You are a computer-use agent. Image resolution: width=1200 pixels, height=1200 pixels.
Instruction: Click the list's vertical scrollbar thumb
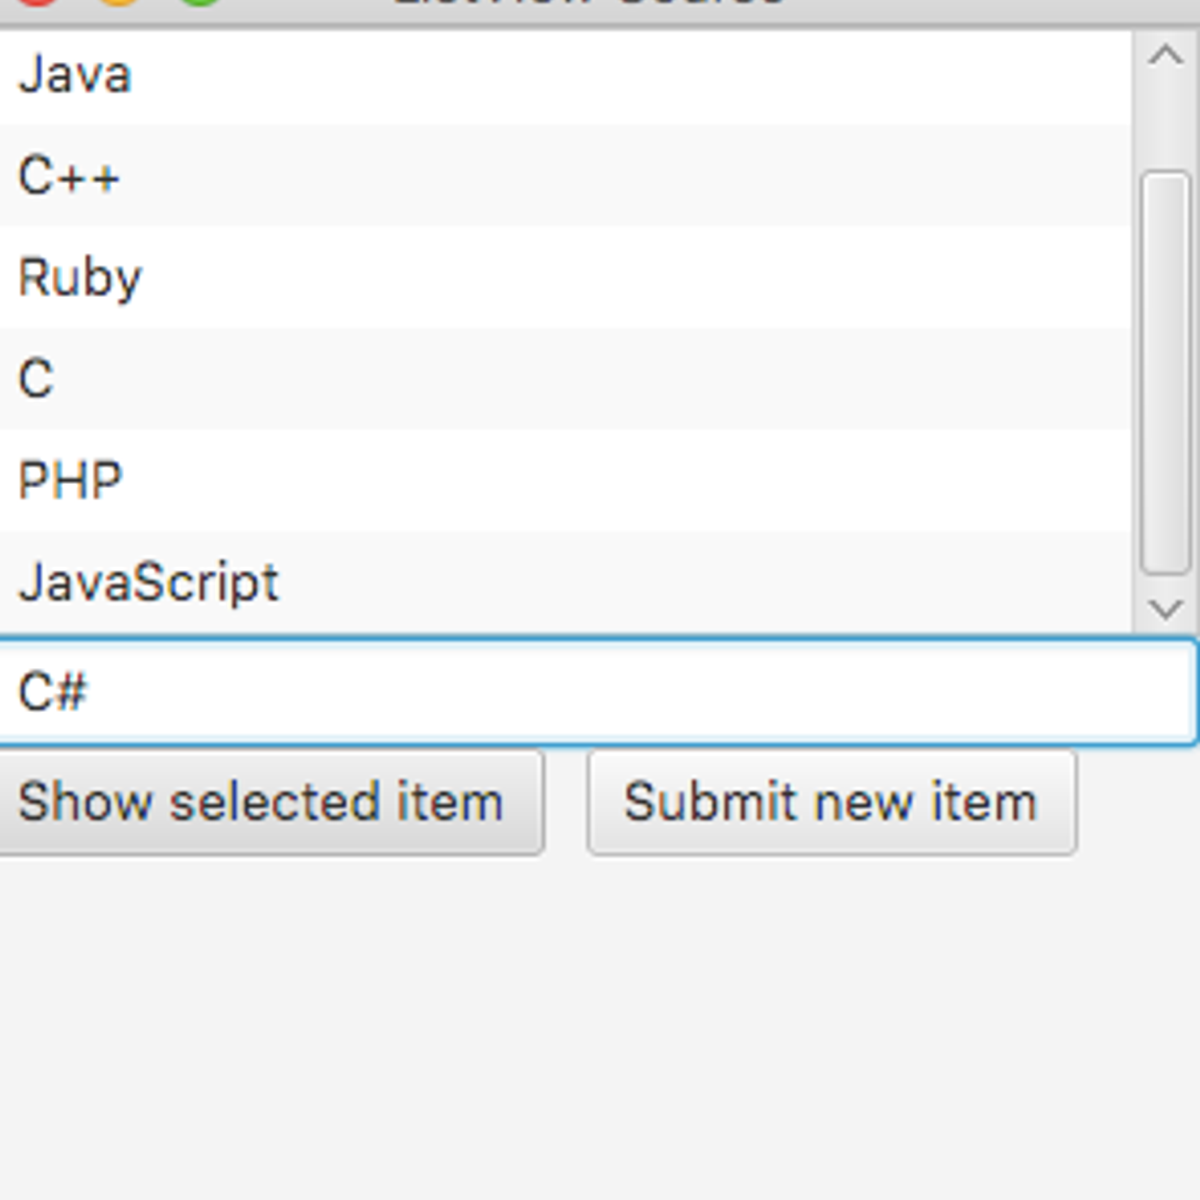(1166, 372)
